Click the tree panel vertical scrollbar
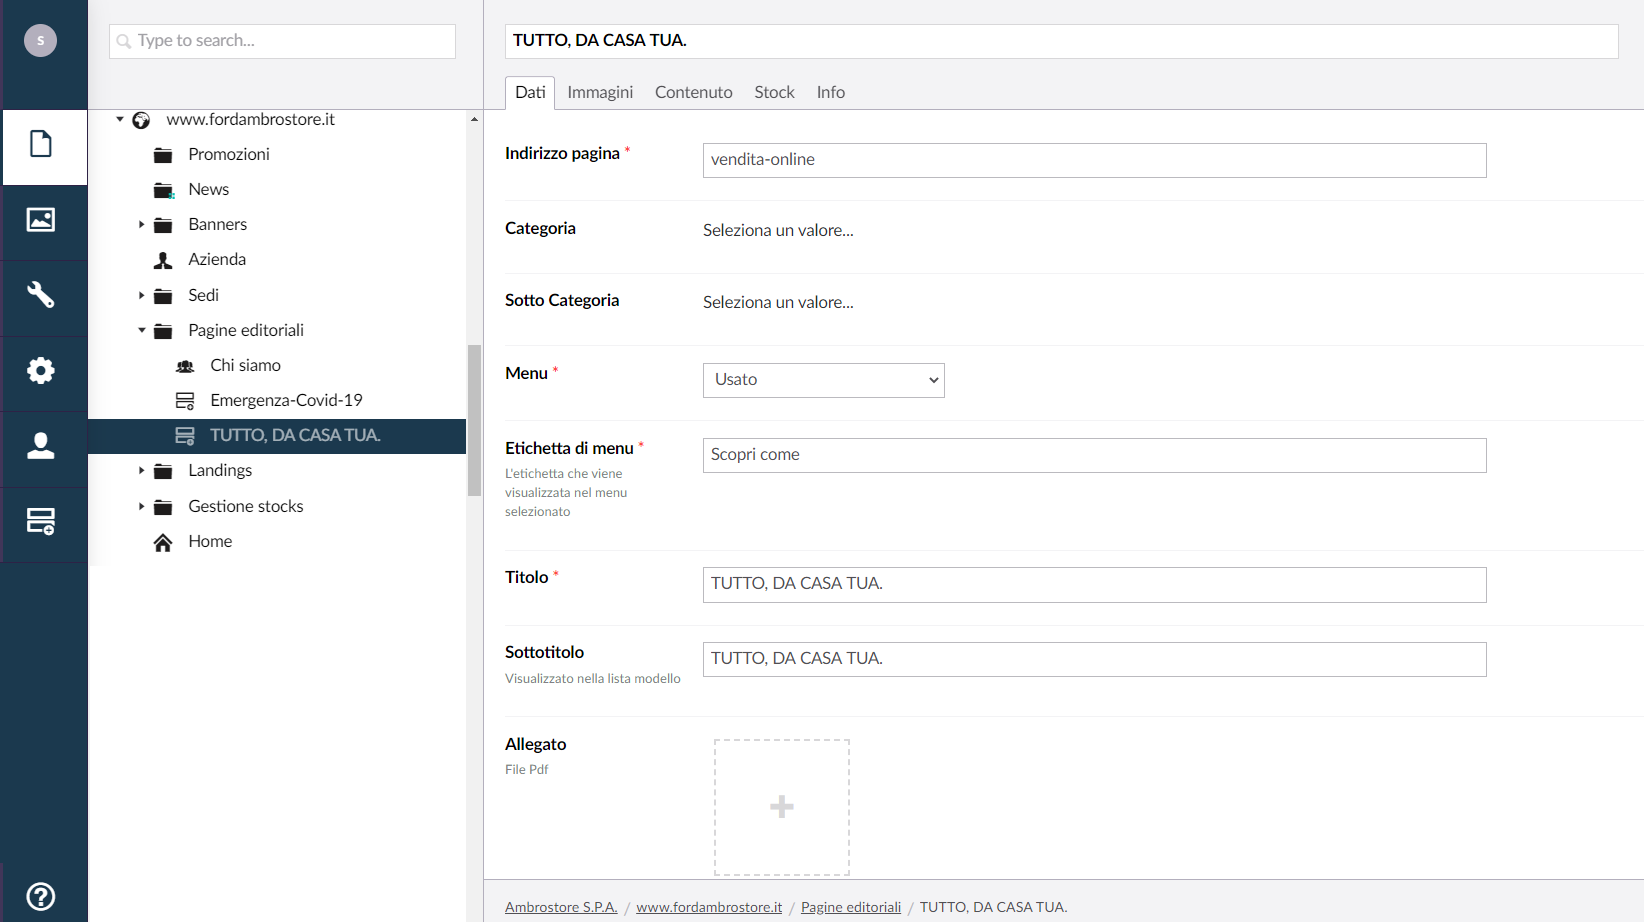The width and height of the screenshot is (1644, 922). click(x=474, y=420)
